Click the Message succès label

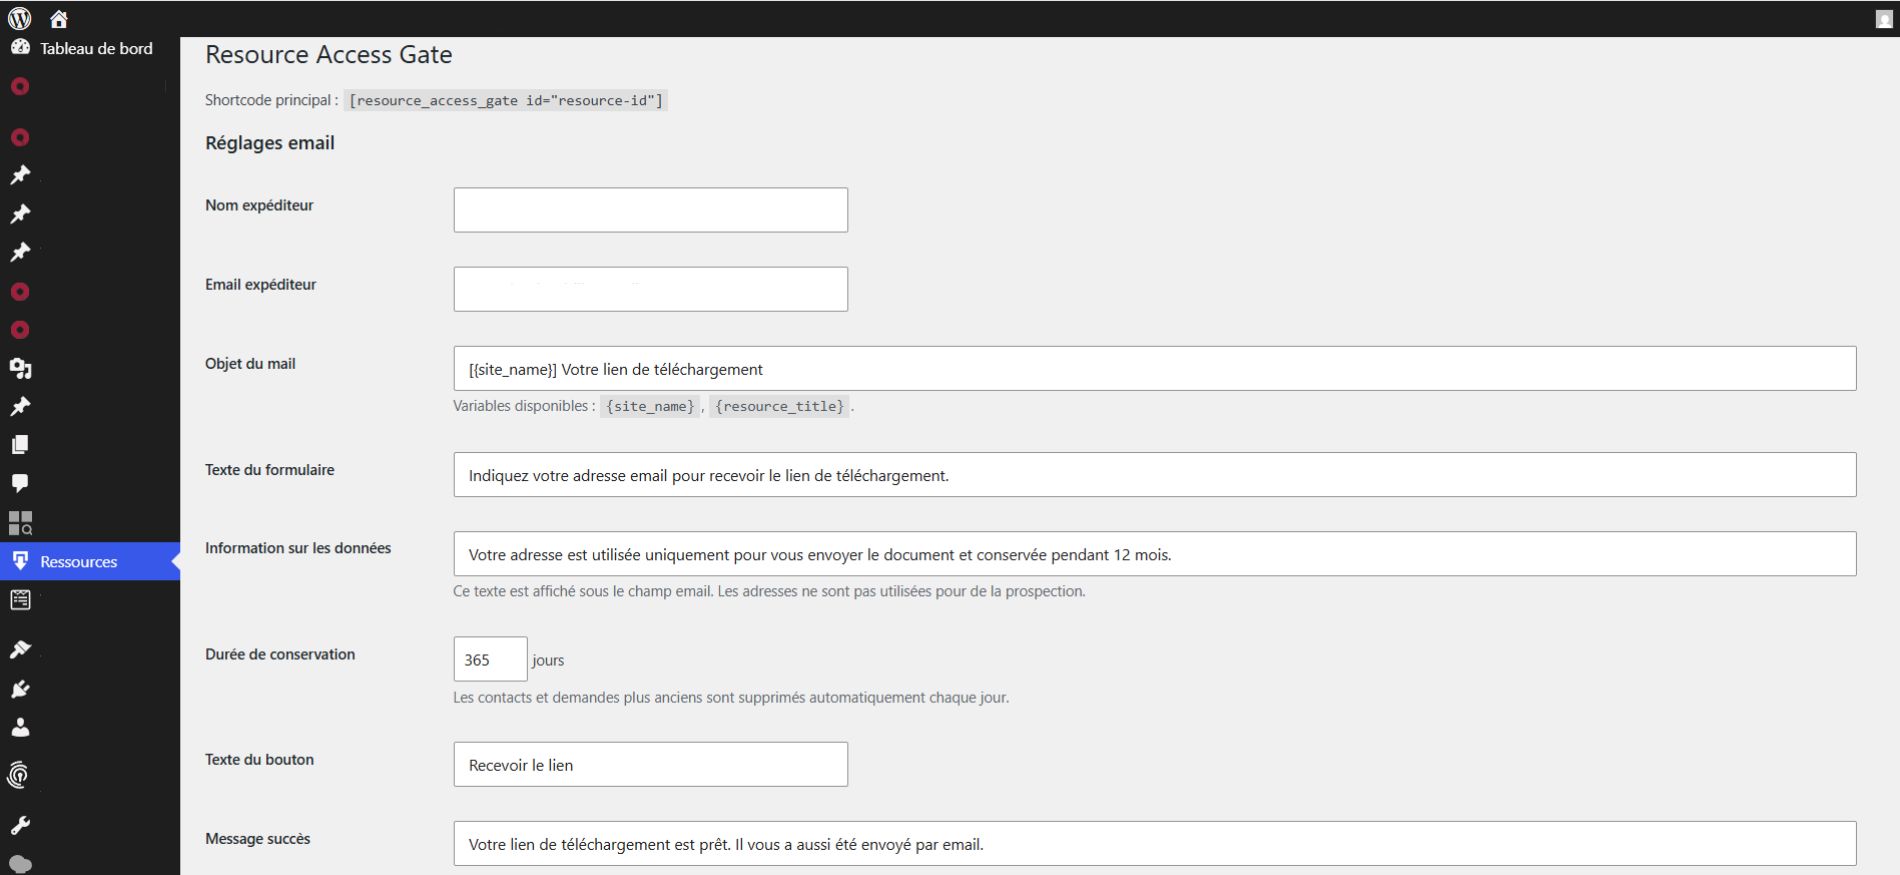click(x=257, y=838)
